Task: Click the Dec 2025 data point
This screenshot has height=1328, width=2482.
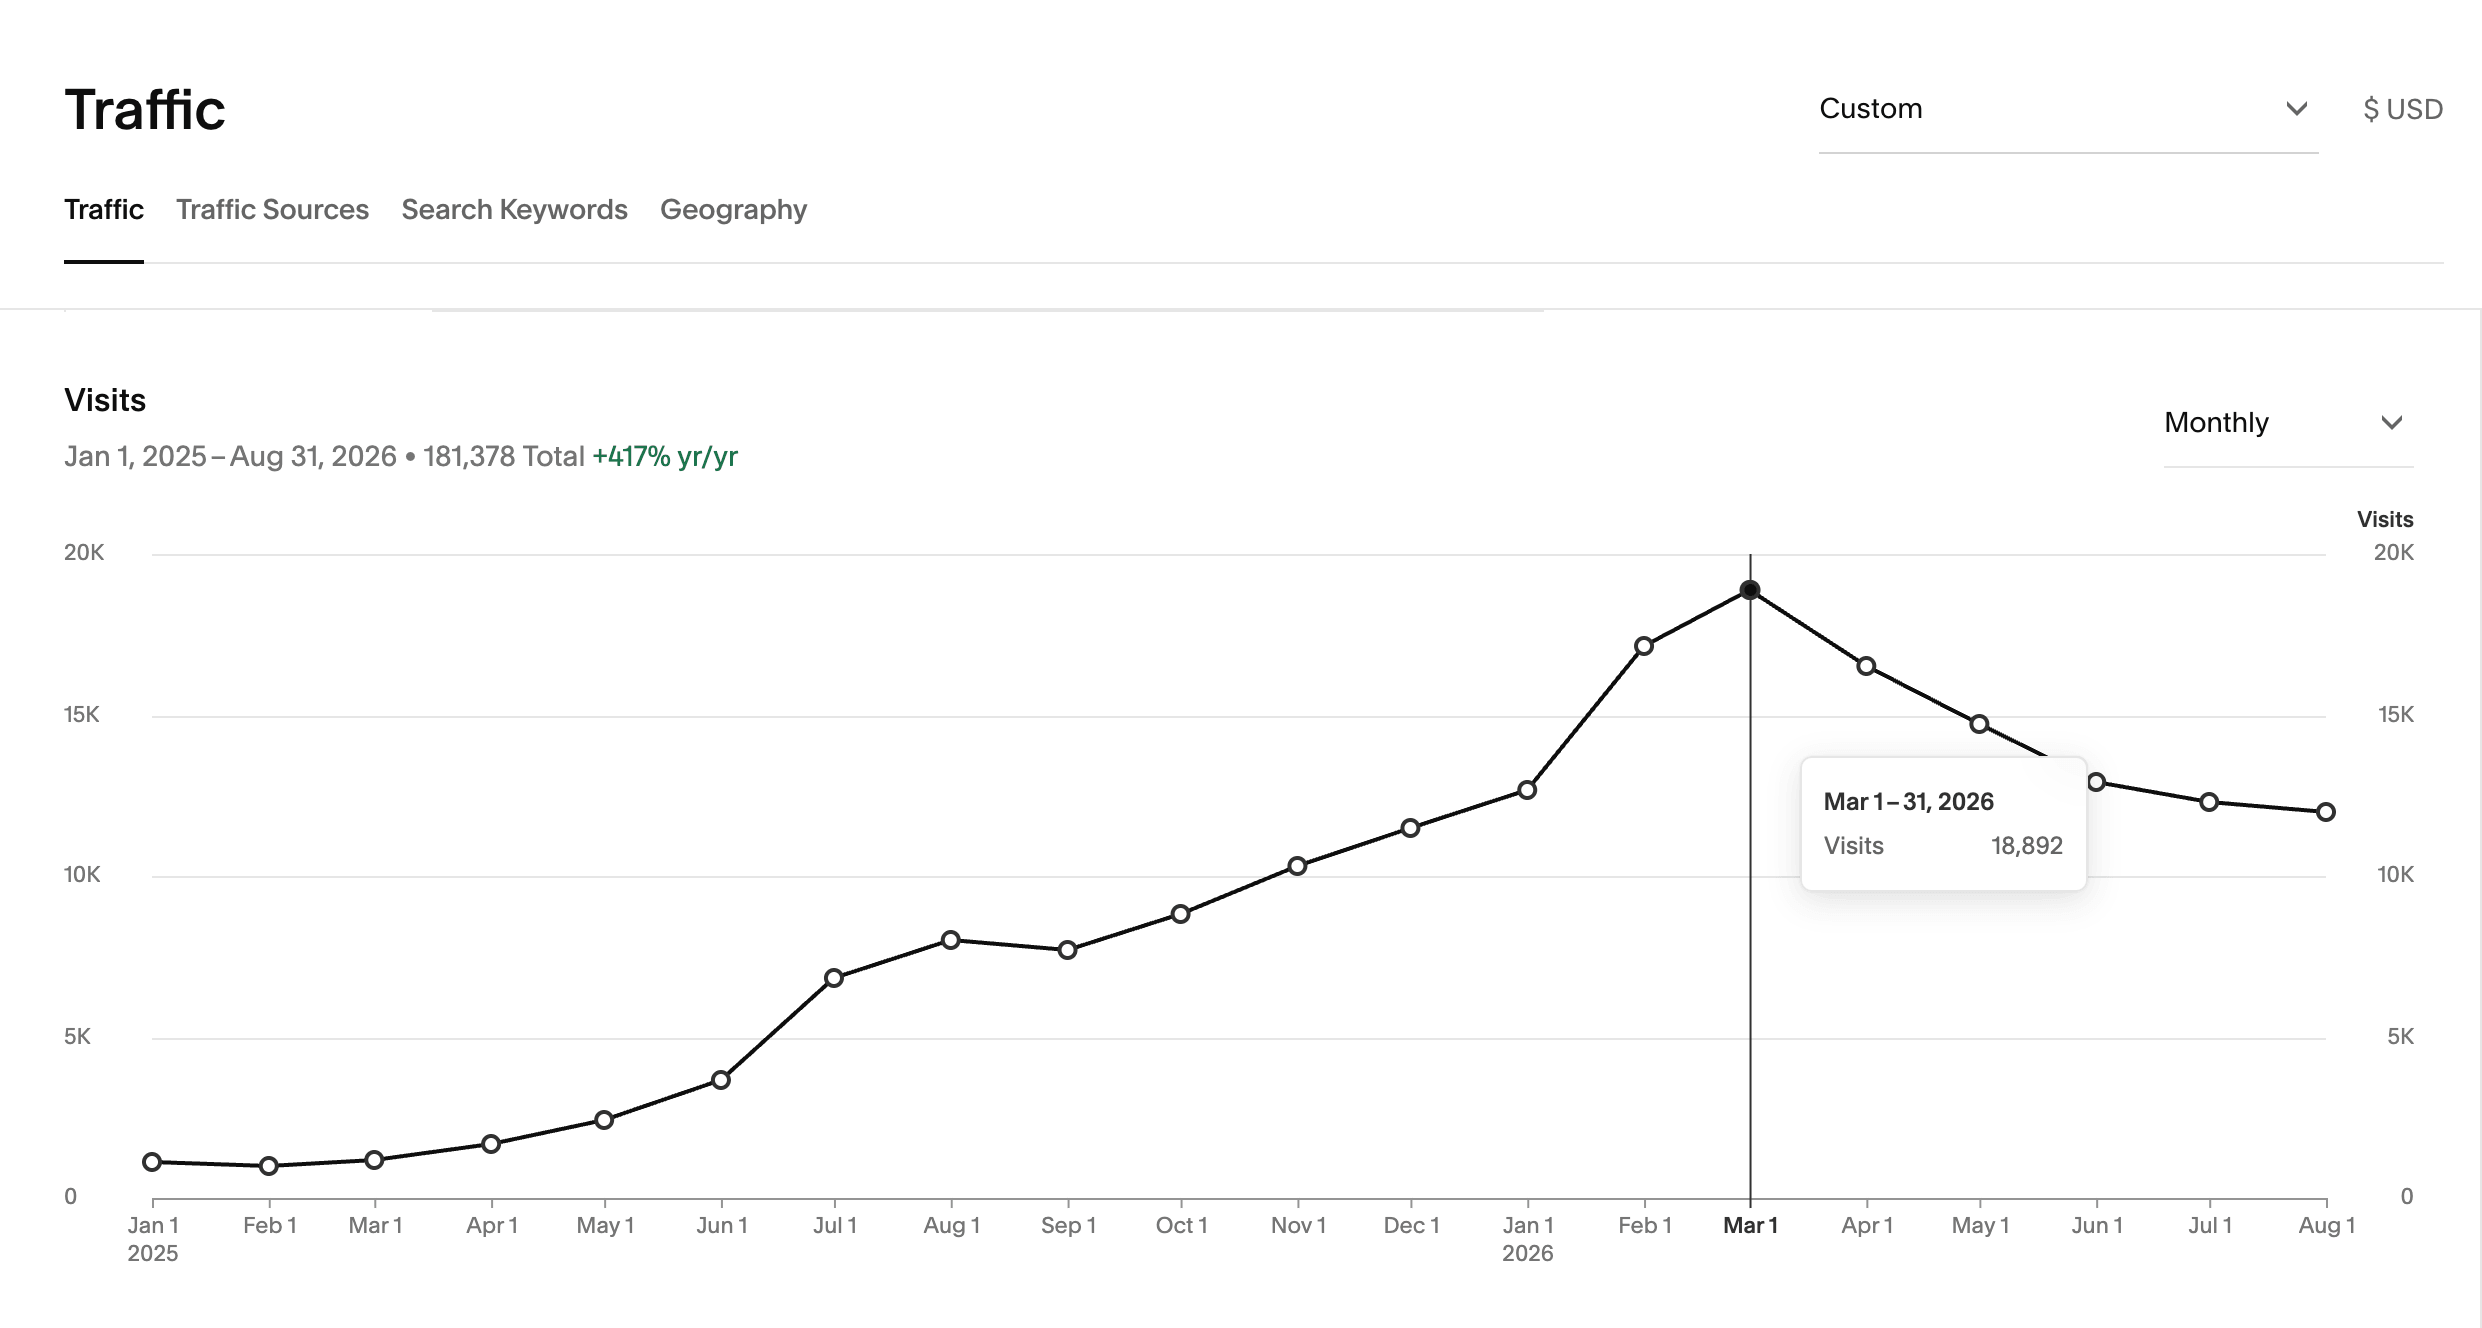Action: (1409, 828)
